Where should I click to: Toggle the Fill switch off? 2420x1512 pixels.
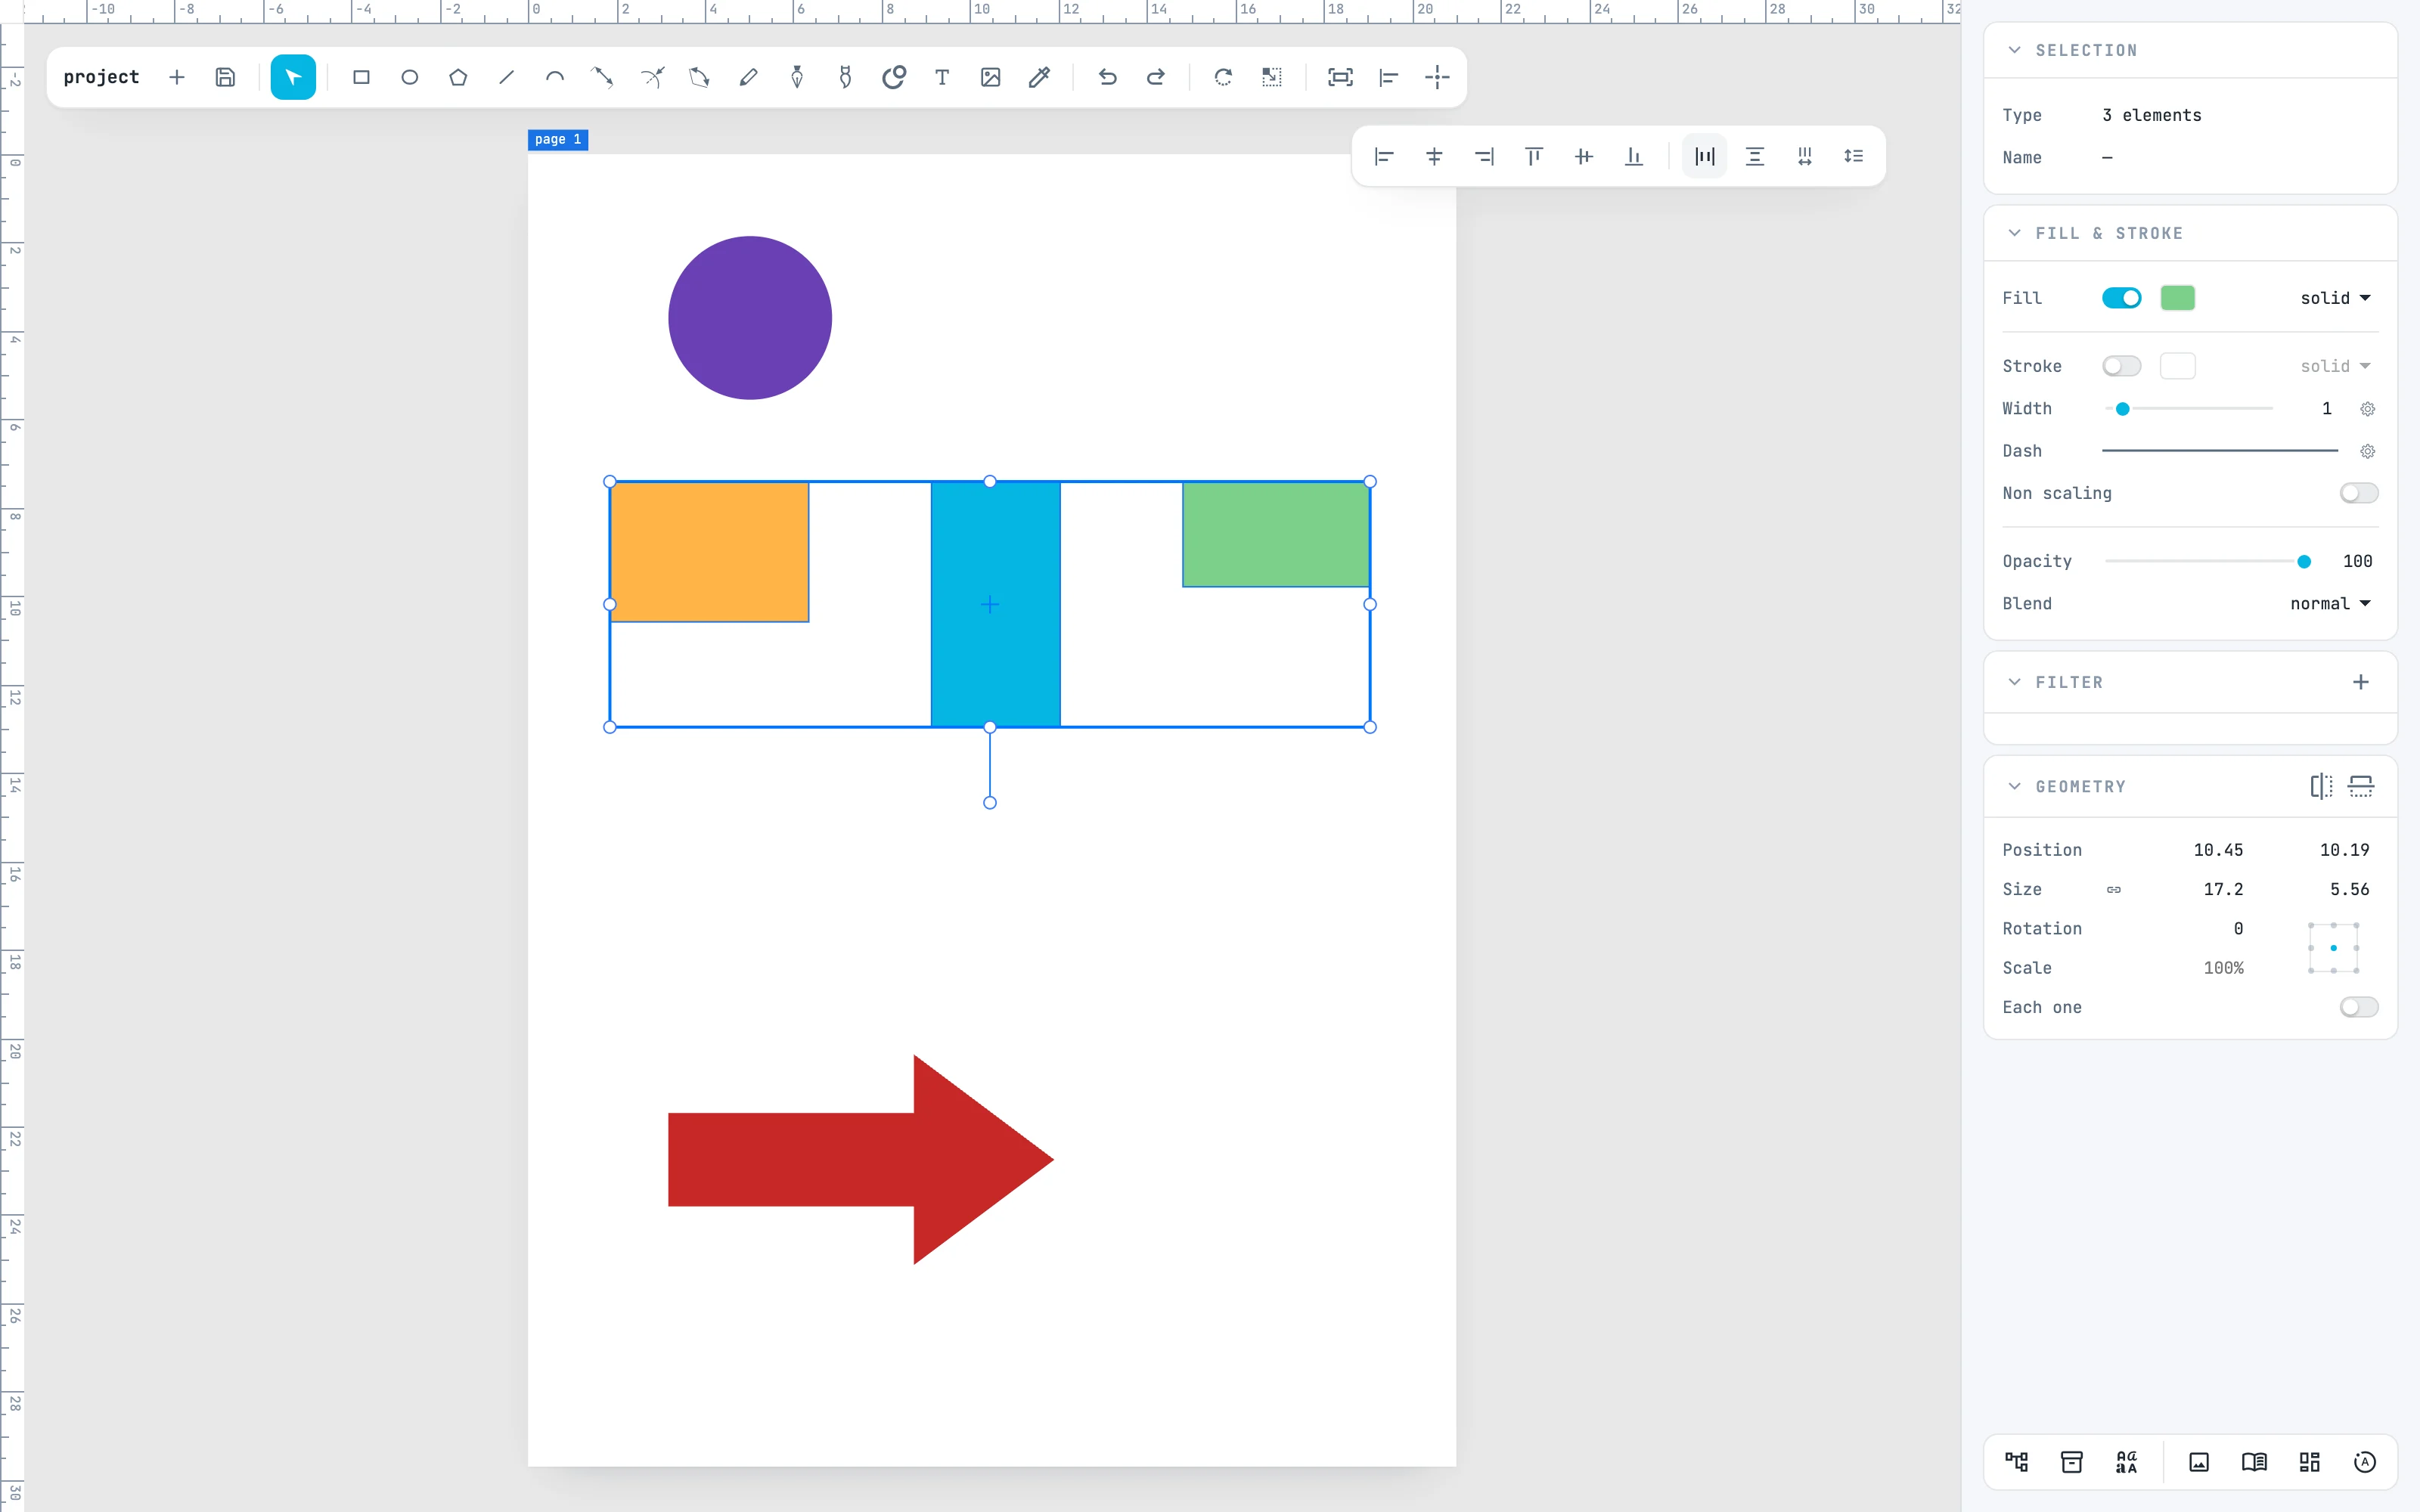point(2121,298)
